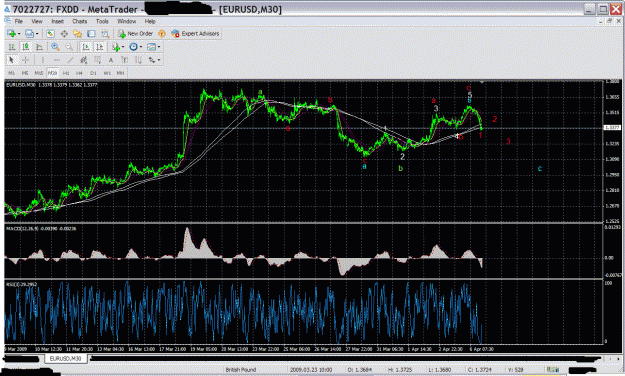Image resolution: width=625 pixels, height=376 pixels.
Task: Switch chart to W1 timeframe
Action: pos(107,73)
